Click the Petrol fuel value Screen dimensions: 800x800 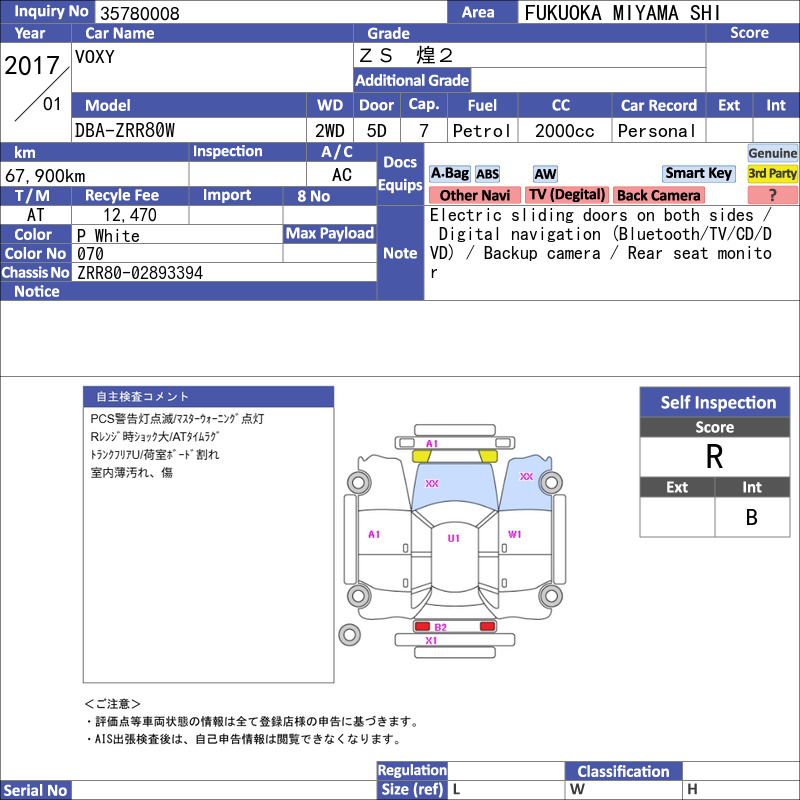click(482, 131)
